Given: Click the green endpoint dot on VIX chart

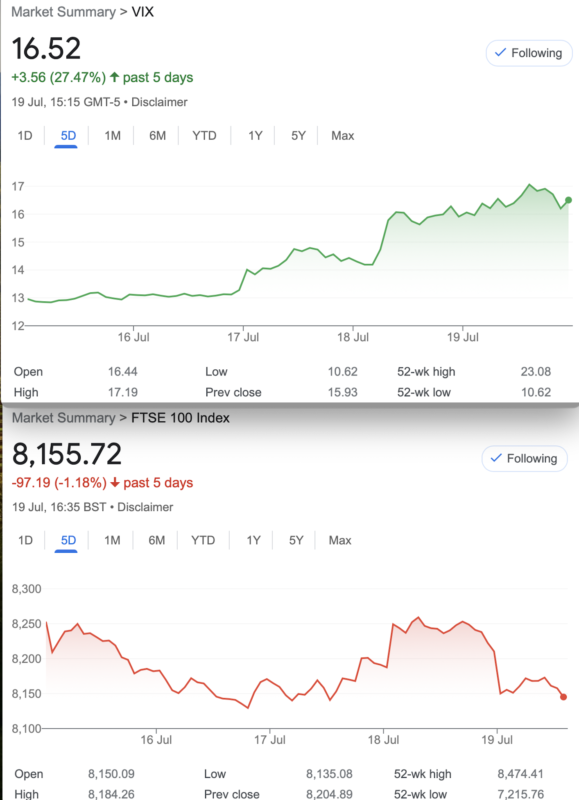Looking at the screenshot, I should pos(569,201).
